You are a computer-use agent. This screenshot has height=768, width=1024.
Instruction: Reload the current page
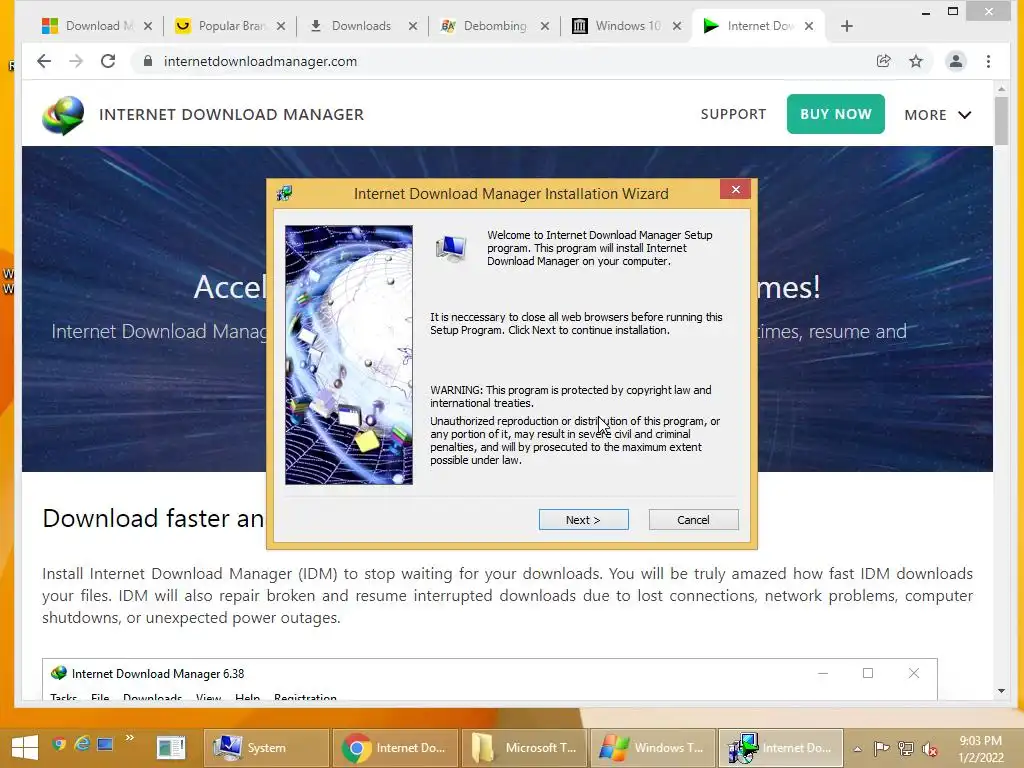(x=108, y=61)
